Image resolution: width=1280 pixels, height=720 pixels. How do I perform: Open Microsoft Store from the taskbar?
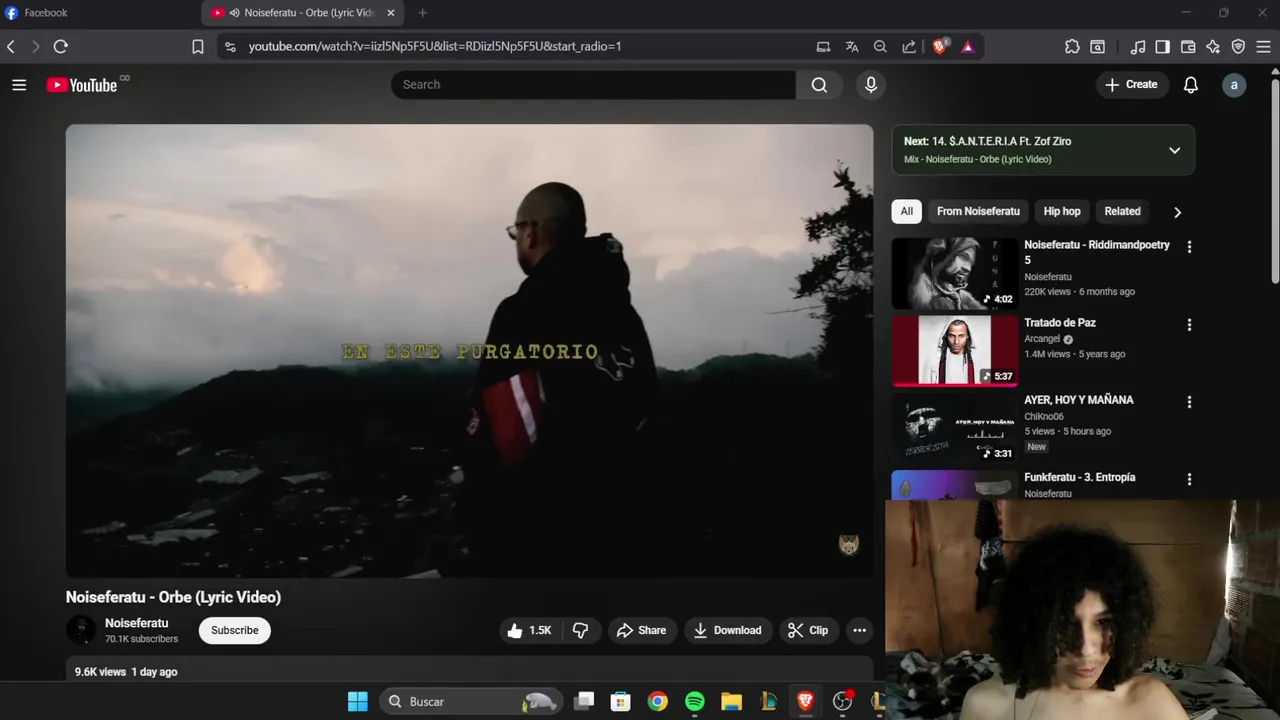click(621, 702)
